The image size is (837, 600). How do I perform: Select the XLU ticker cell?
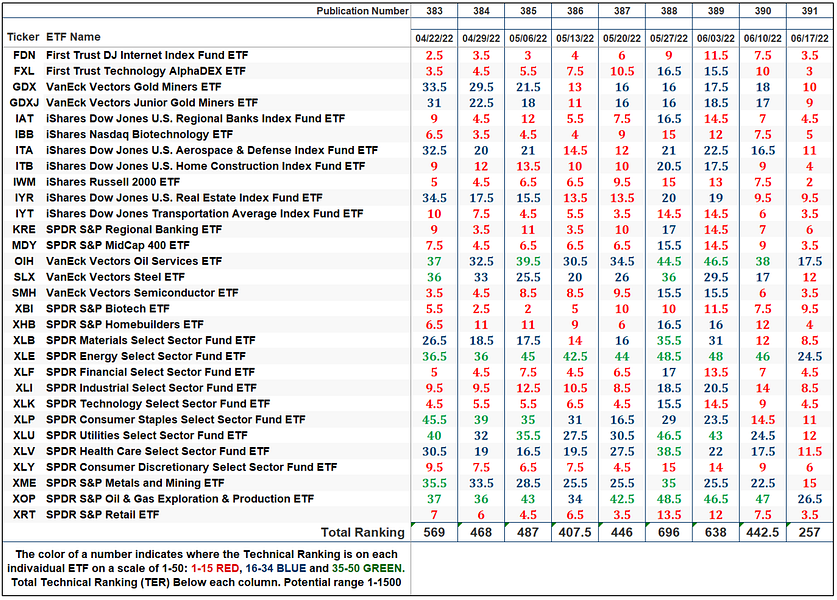24,436
